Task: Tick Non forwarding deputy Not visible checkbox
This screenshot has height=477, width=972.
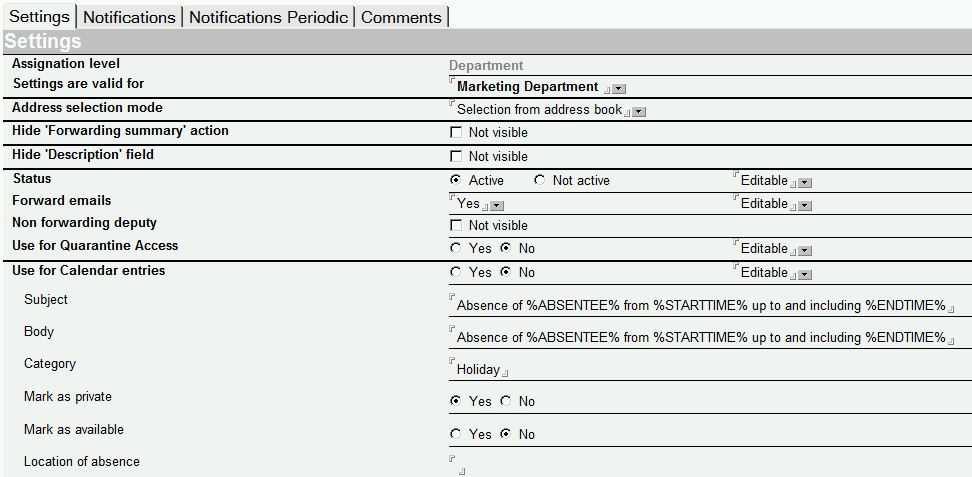Action: 456,226
